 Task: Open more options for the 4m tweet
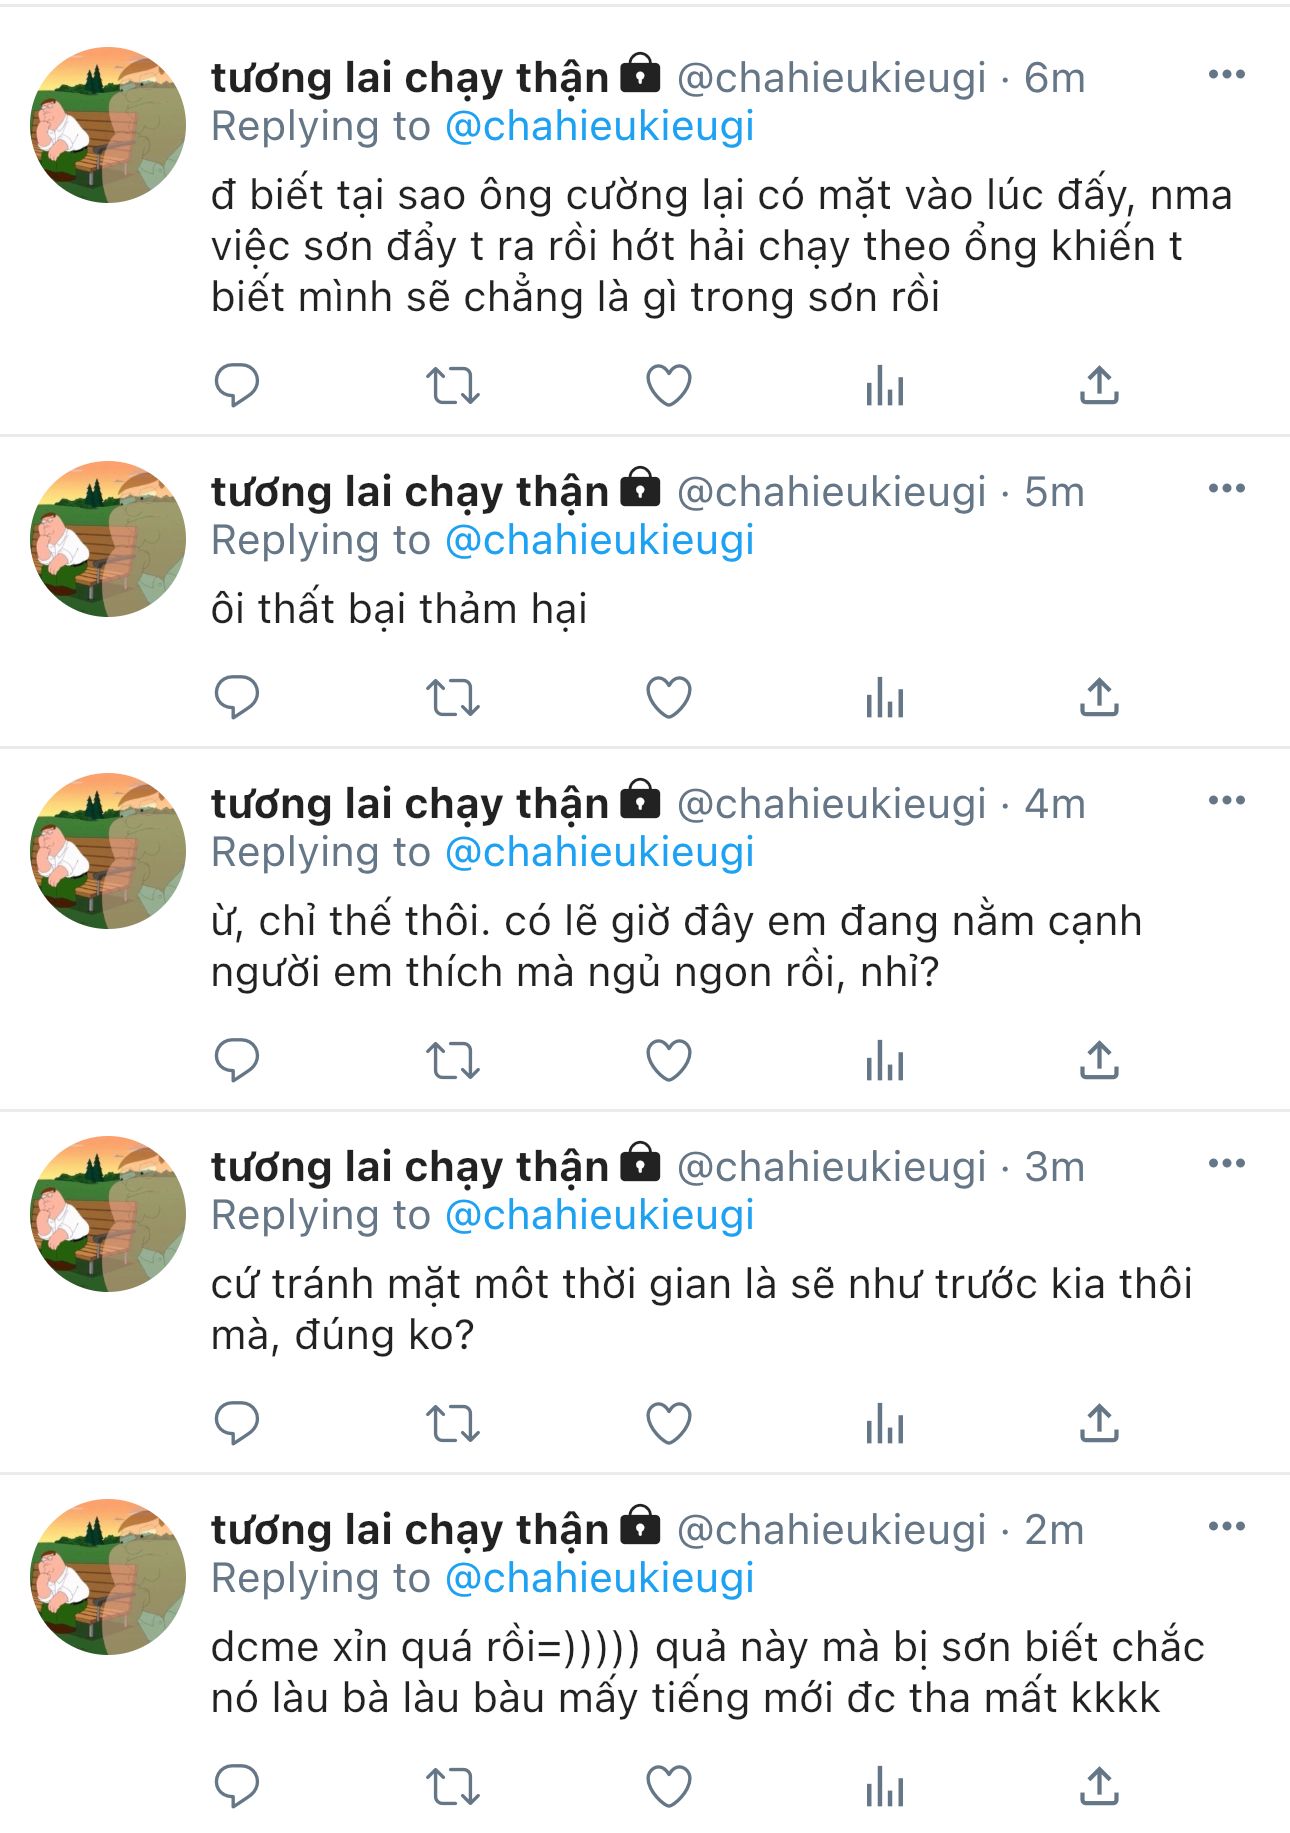[1227, 801]
